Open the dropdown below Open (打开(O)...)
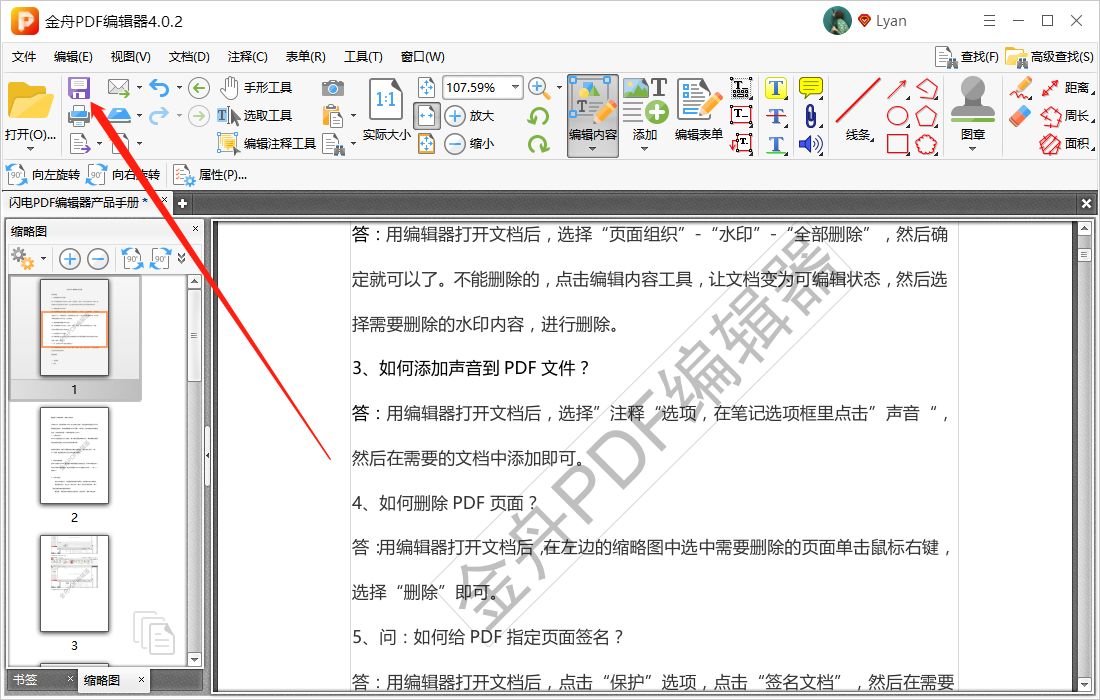The image size is (1100, 700). [30, 149]
